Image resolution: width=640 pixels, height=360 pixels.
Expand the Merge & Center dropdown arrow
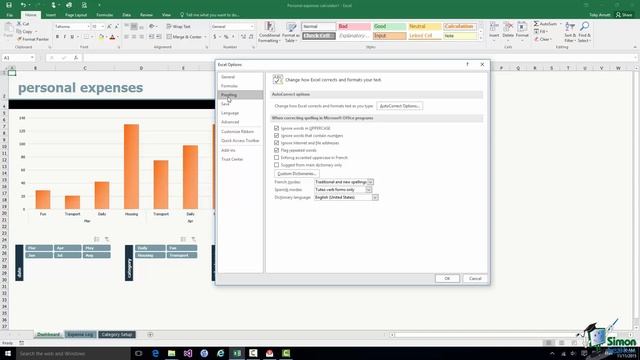pos(205,37)
